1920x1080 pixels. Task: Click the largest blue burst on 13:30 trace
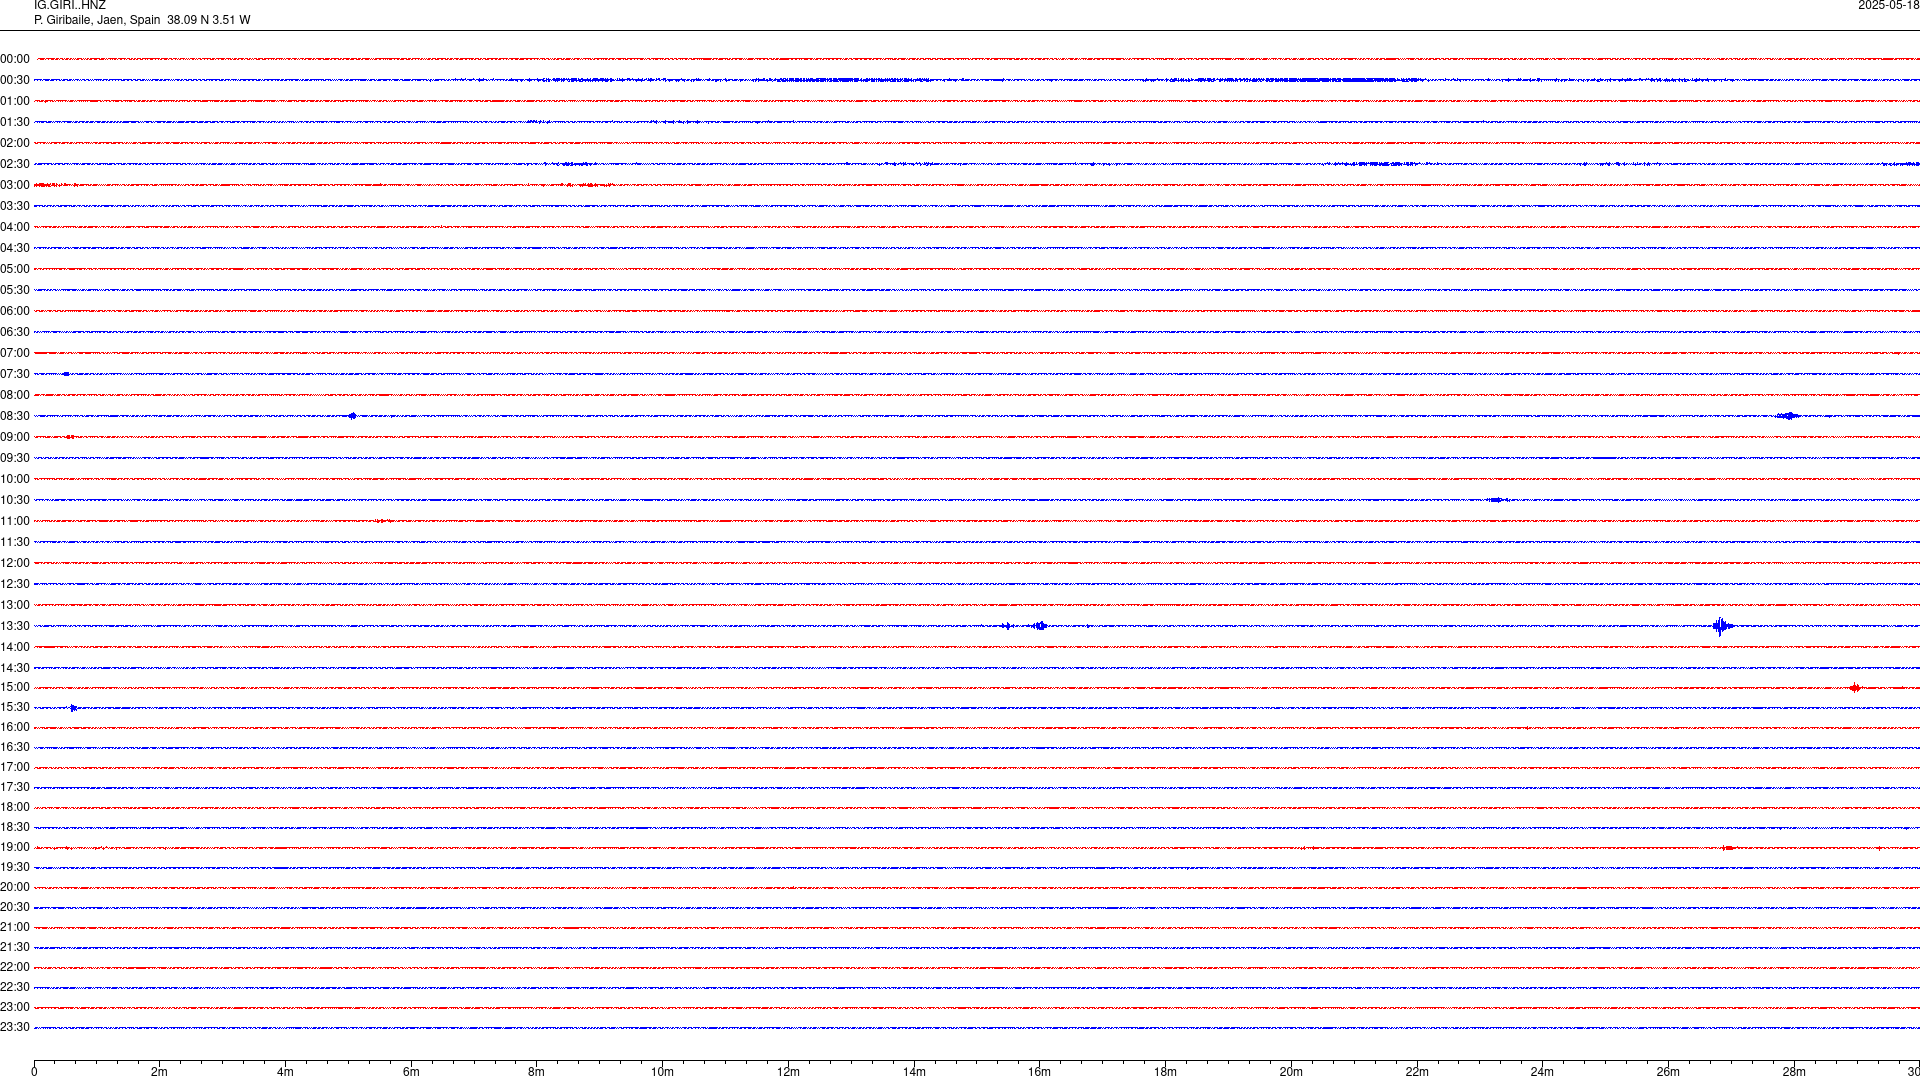click(x=1721, y=626)
